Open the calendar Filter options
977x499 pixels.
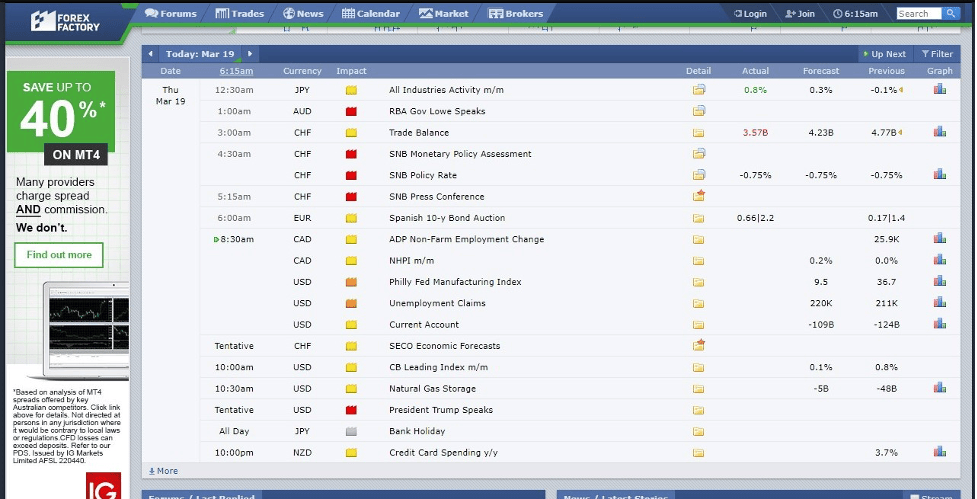tap(937, 54)
